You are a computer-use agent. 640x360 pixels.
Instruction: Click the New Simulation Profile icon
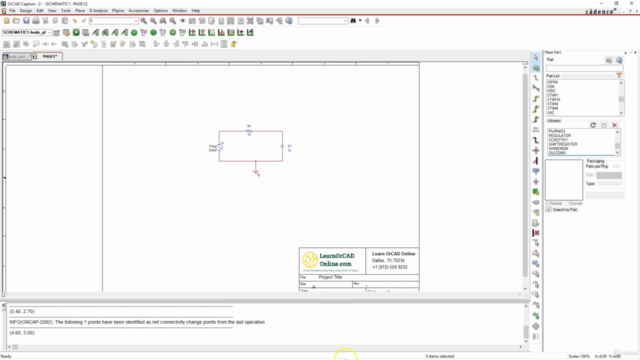tap(56, 32)
